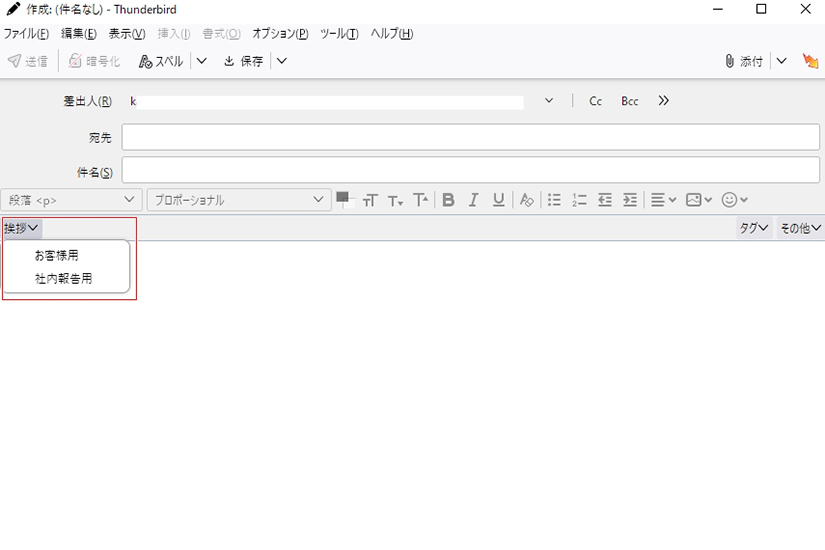Image resolution: width=825 pixels, height=550 pixels.
Task: Toggle italic text formatting
Action: pyautogui.click(x=474, y=200)
